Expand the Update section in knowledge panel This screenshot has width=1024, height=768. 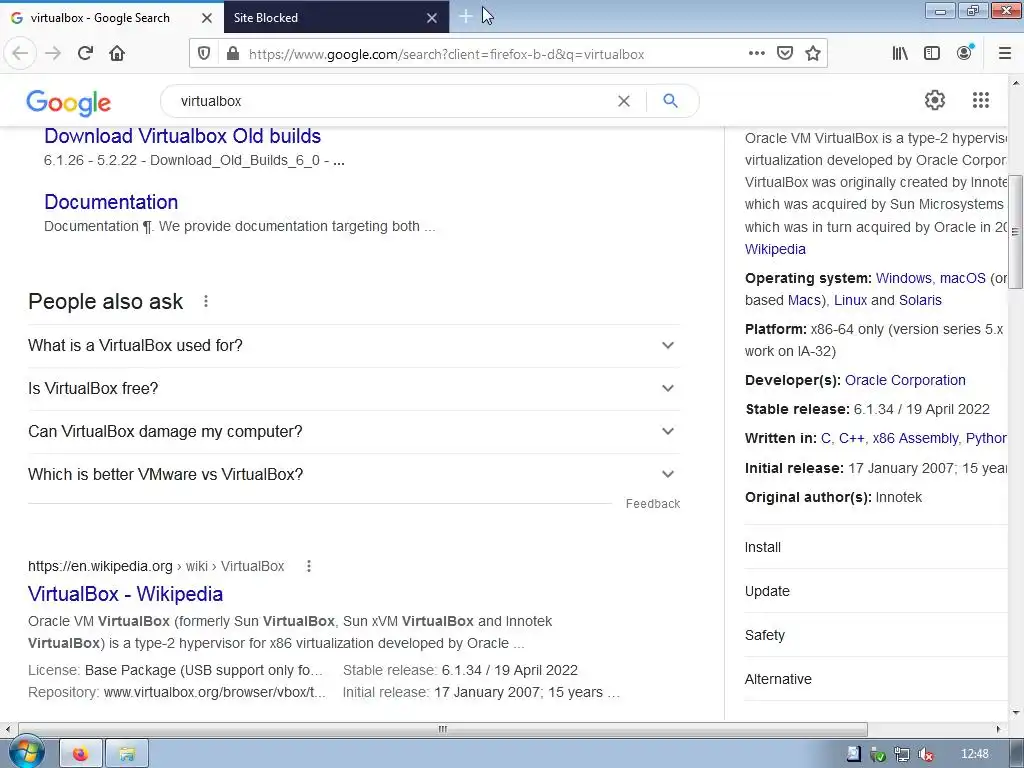(x=876, y=591)
